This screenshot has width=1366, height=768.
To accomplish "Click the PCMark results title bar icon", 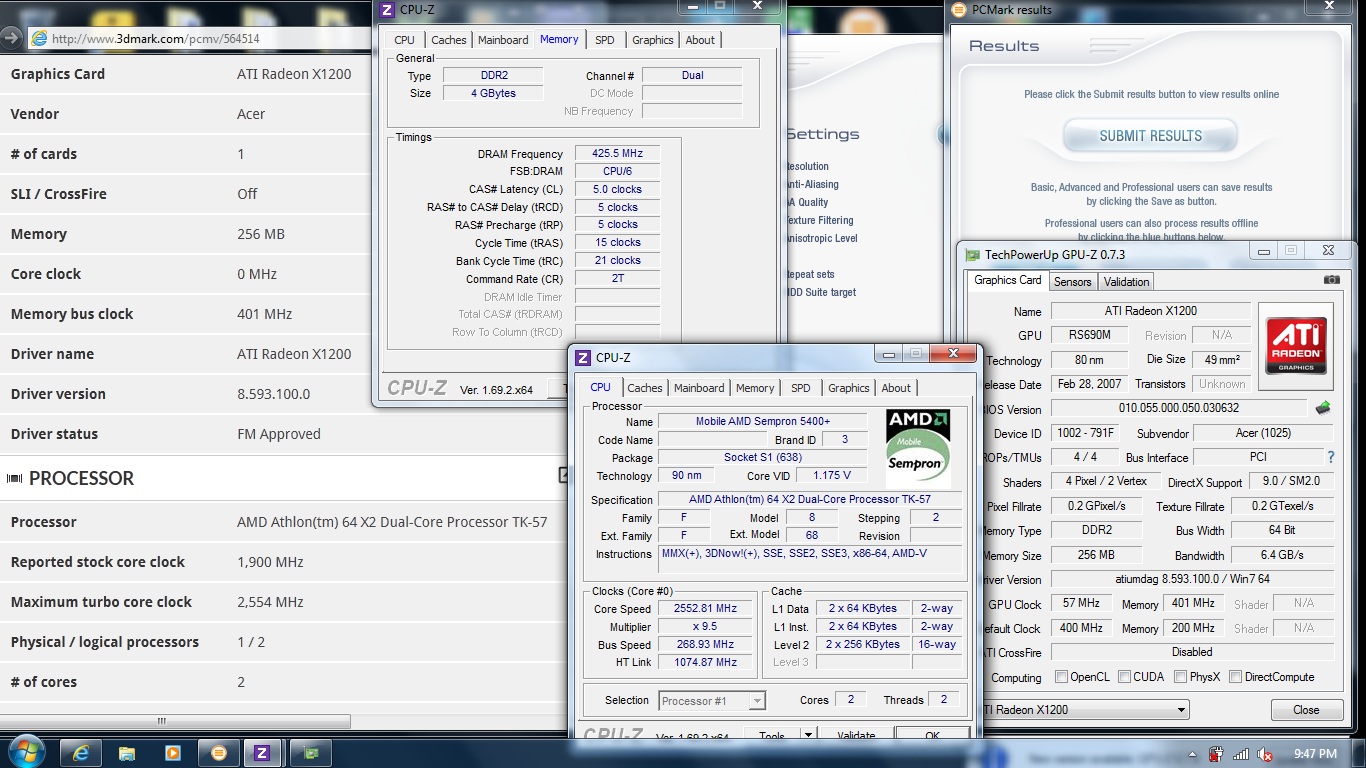I will [x=958, y=10].
